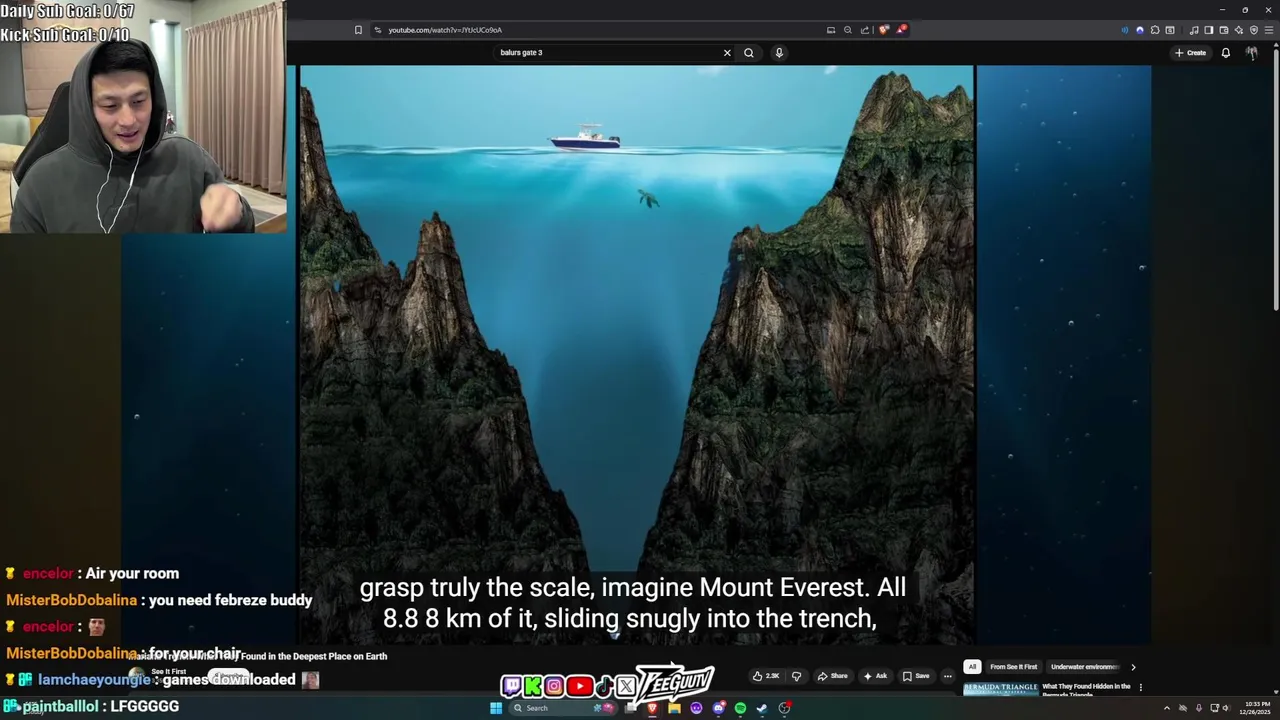Open File Explorer from the taskbar
1280x720 pixels.
(x=675, y=708)
